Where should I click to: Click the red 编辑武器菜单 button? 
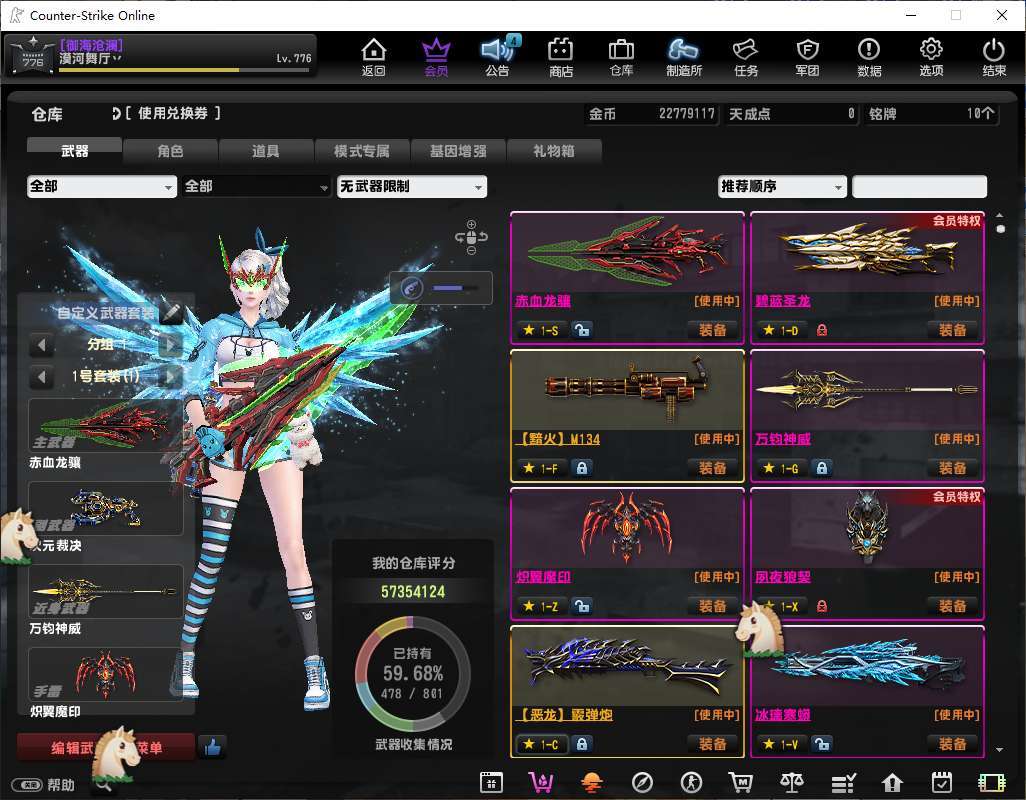(106, 747)
